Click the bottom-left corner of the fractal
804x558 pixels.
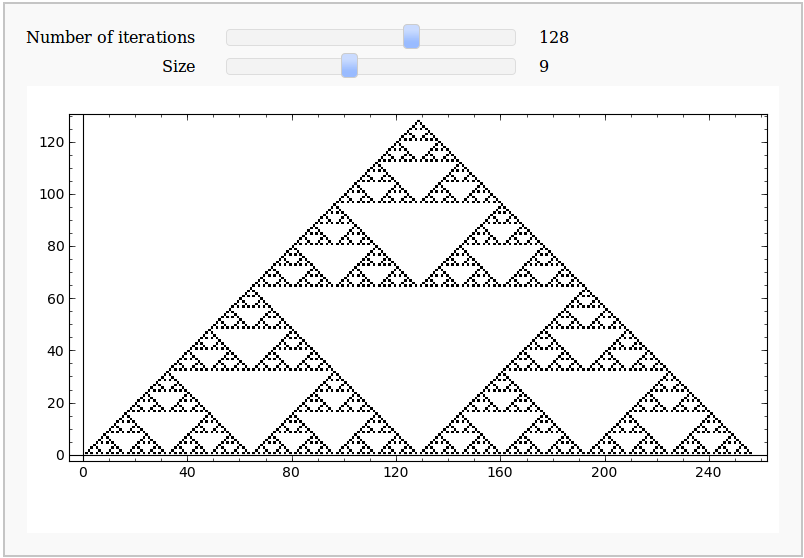[x=87, y=452]
